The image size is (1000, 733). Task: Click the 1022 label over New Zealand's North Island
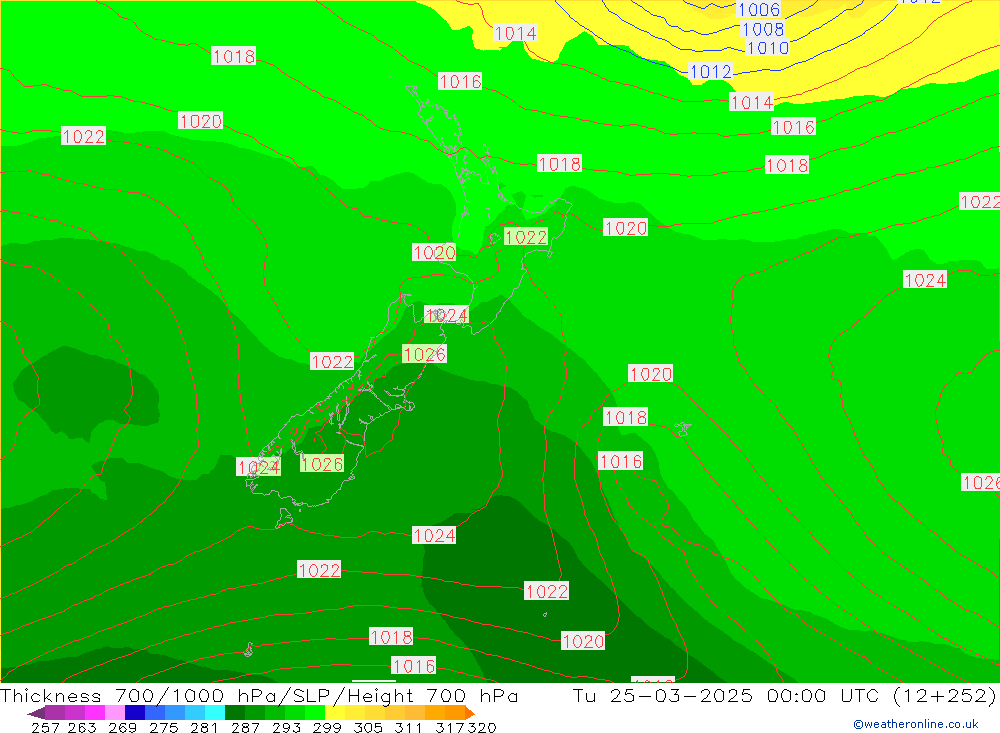point(526,237)
